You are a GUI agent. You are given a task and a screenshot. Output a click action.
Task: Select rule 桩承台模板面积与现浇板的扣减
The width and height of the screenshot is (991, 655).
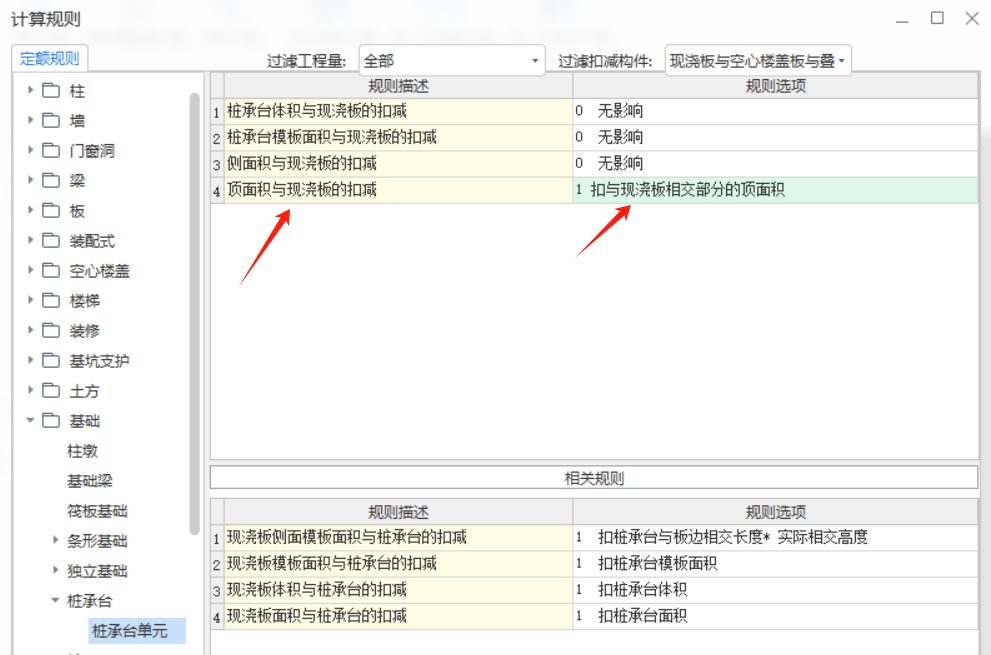[398, 137]
